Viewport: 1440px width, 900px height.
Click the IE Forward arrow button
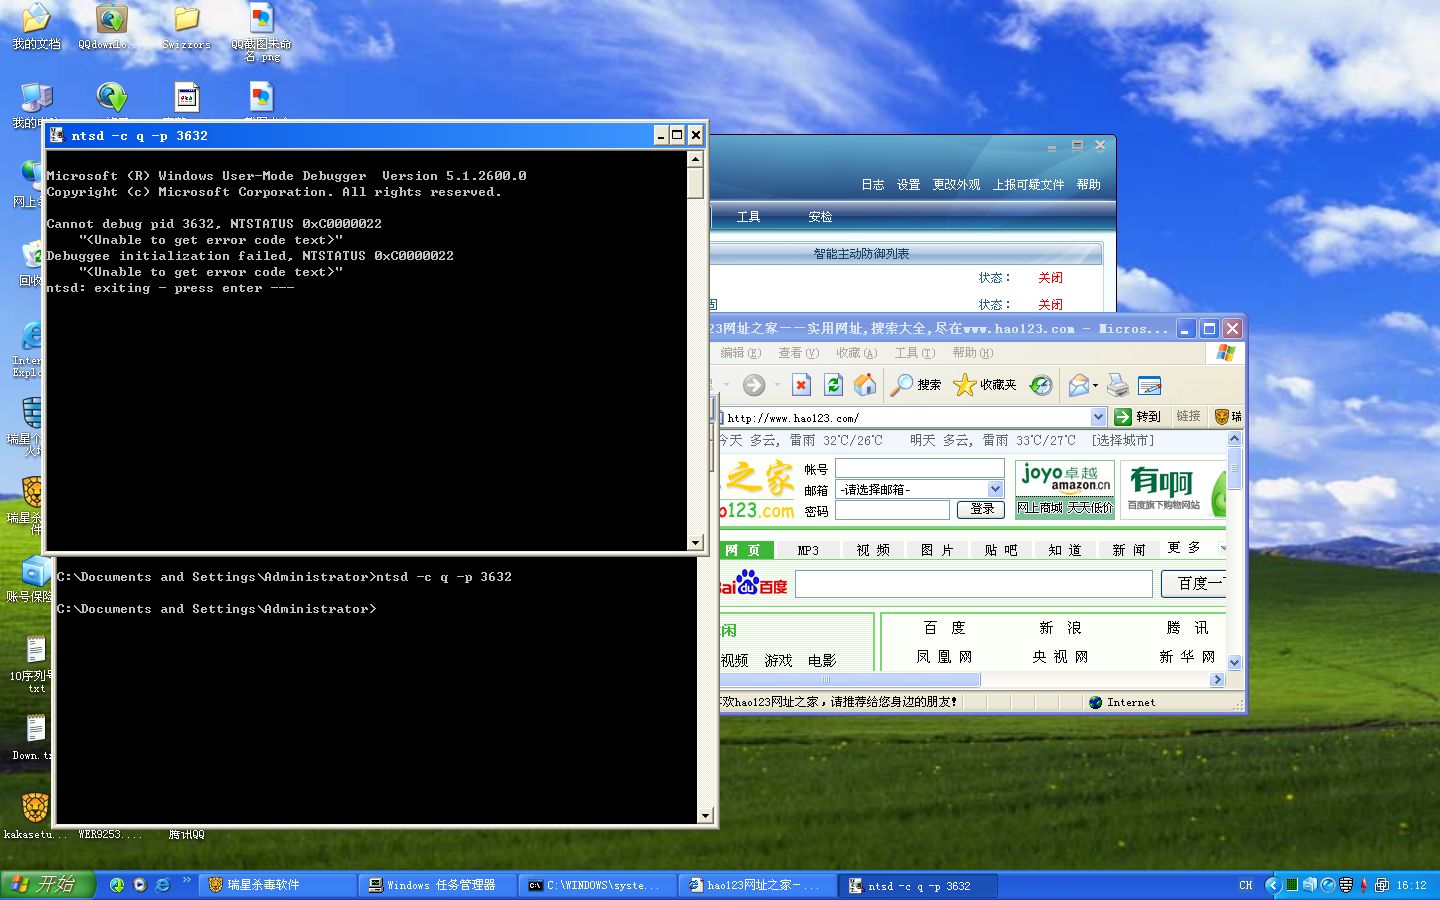coord(754,385)
